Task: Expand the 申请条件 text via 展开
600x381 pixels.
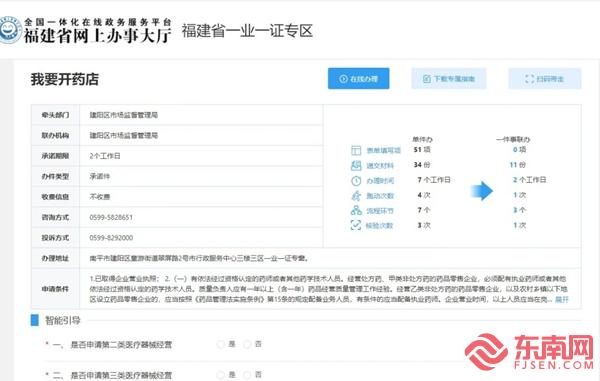Action: [x=562, y=300]
